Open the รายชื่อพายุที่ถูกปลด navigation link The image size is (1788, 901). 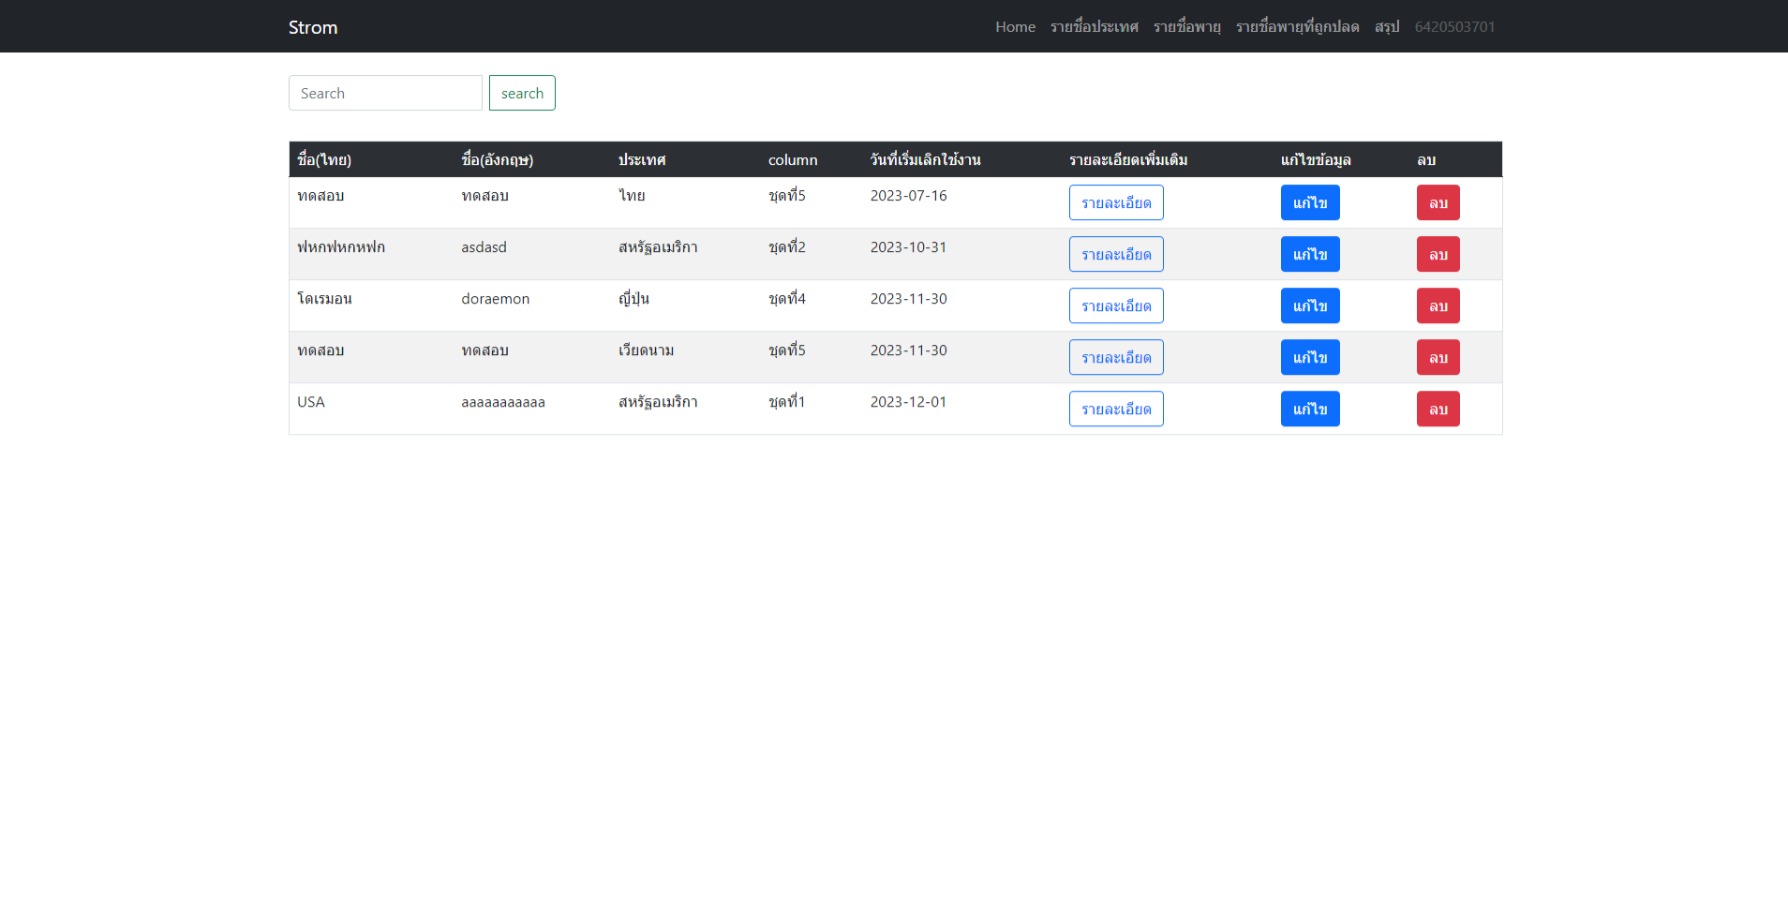(x=1296, y=27)
